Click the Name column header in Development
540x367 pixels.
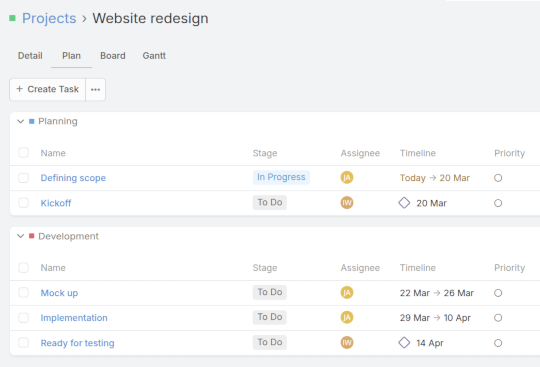[x=53, y=268]
